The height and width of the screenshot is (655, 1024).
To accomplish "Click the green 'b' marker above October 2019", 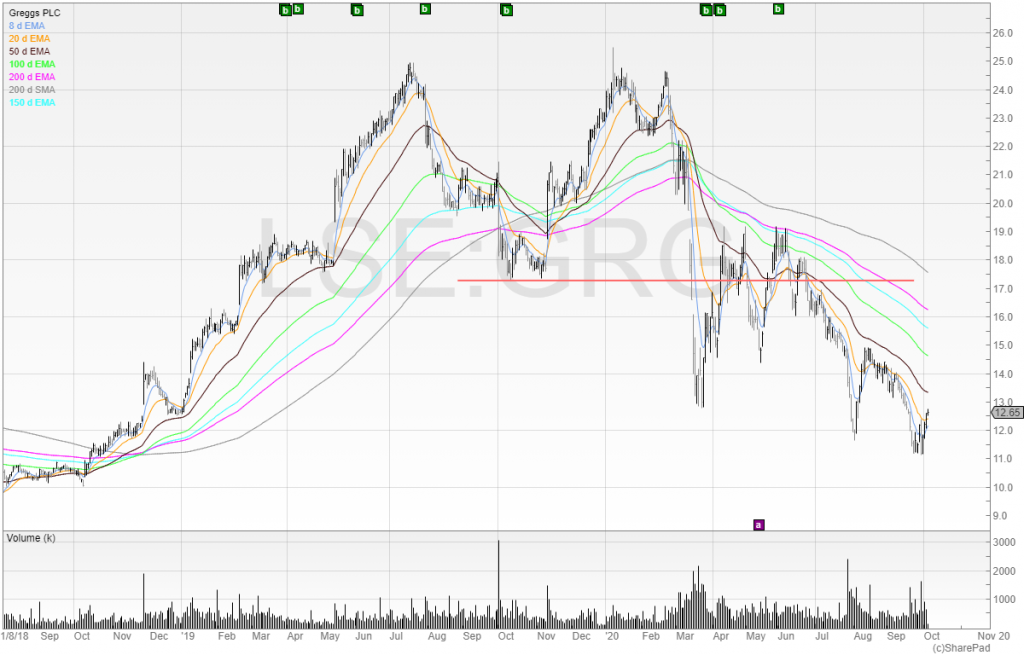I will point(506,10).
